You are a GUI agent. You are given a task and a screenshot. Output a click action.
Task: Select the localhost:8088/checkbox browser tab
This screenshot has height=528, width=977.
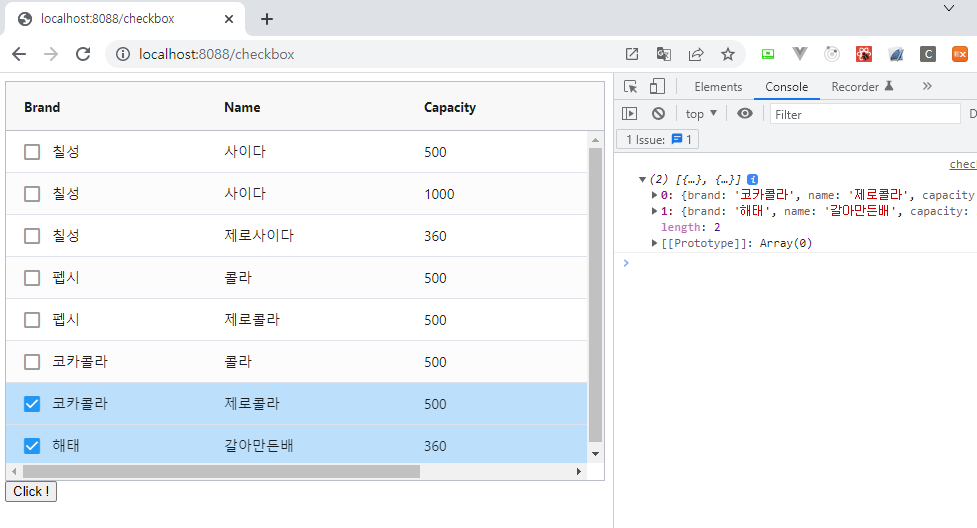(125, 19)
